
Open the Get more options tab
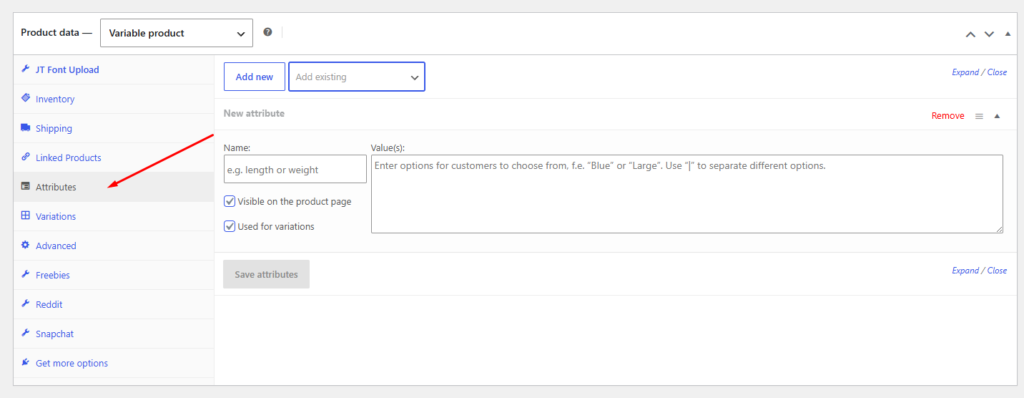tap(114, 363)
